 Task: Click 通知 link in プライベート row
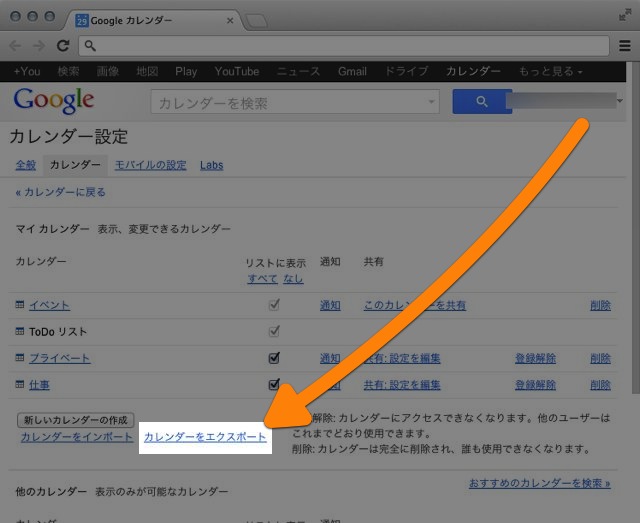coord(330,358)
